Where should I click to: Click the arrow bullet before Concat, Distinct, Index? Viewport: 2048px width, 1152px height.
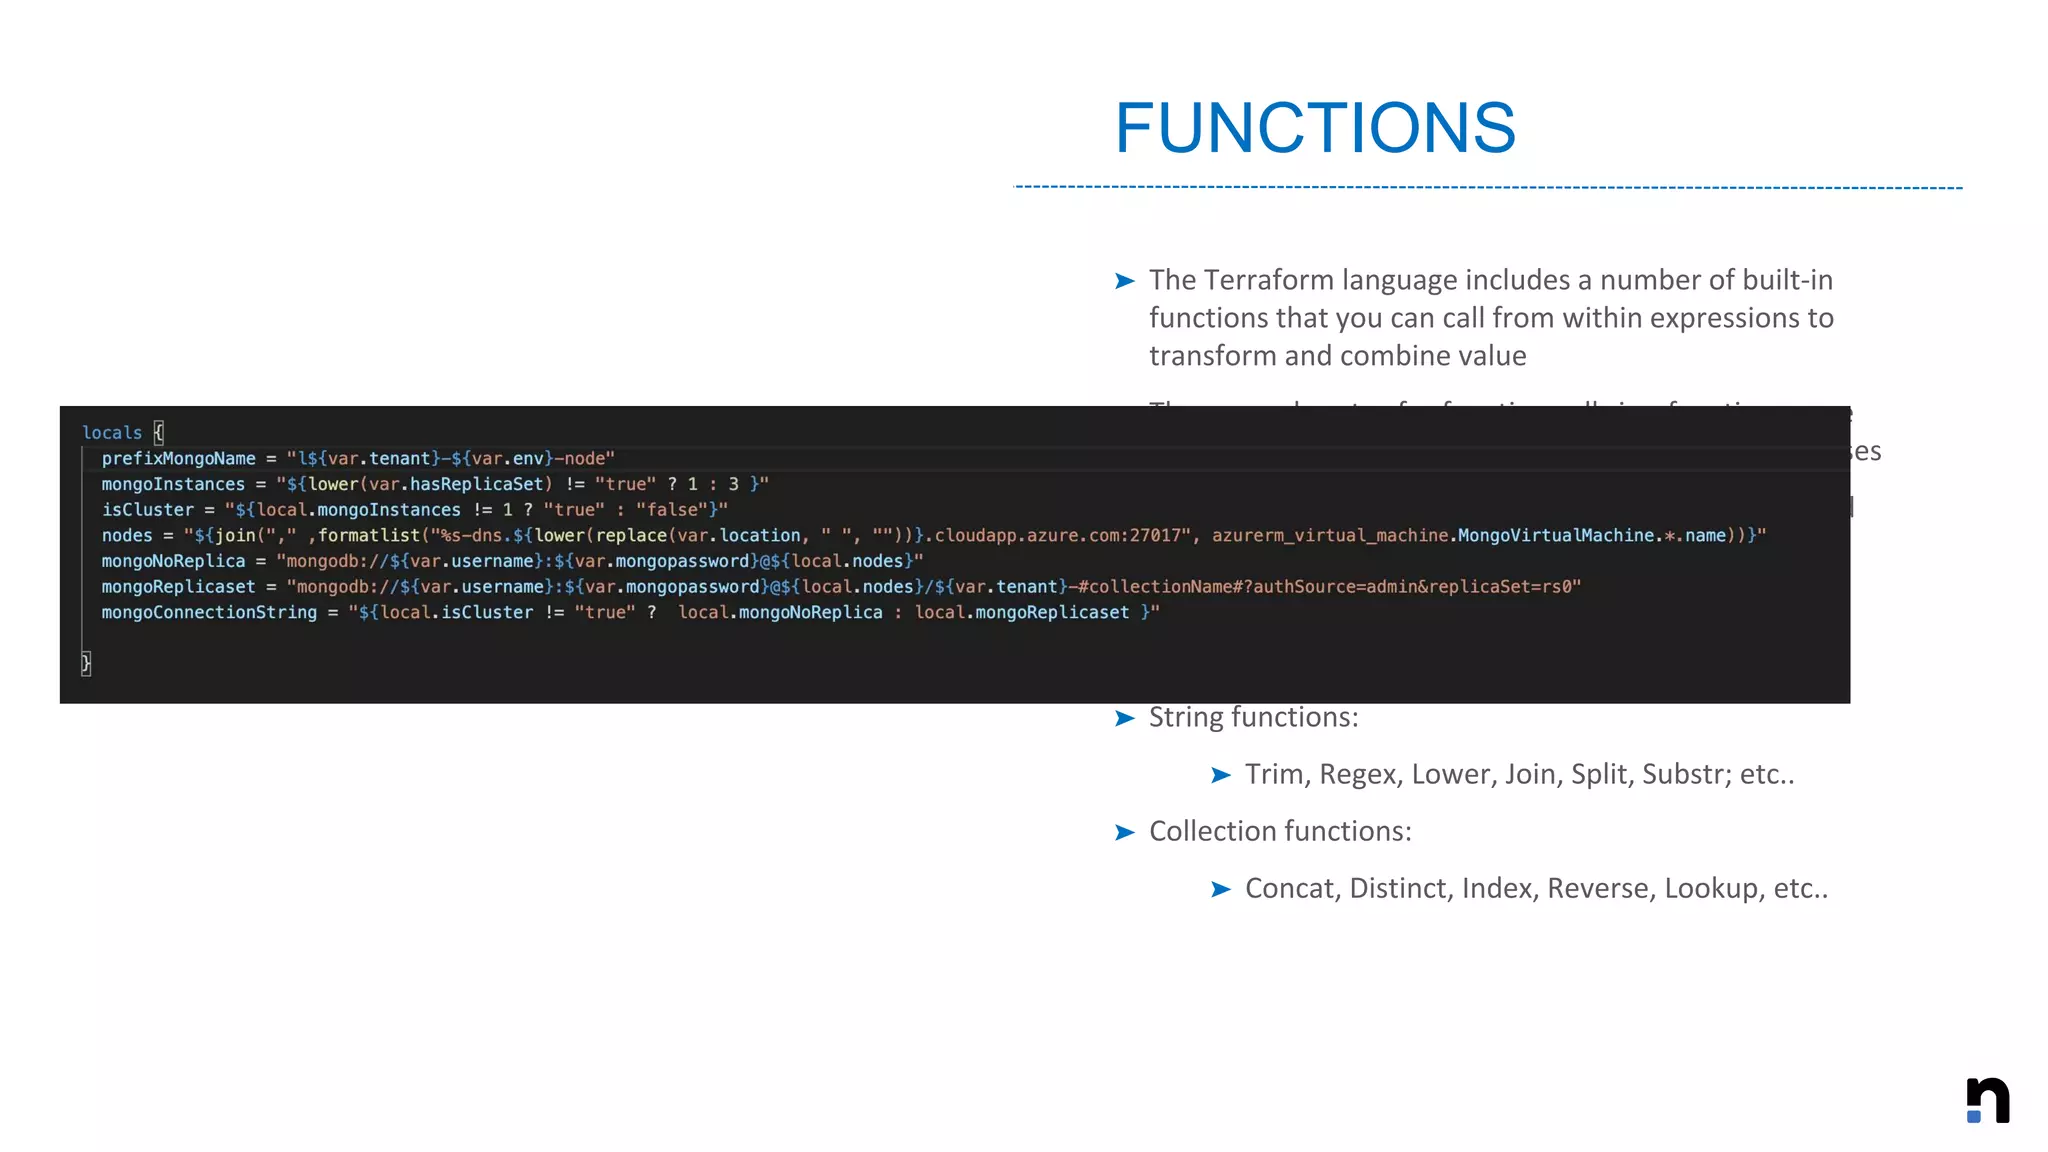click(x=1220, y=889)
